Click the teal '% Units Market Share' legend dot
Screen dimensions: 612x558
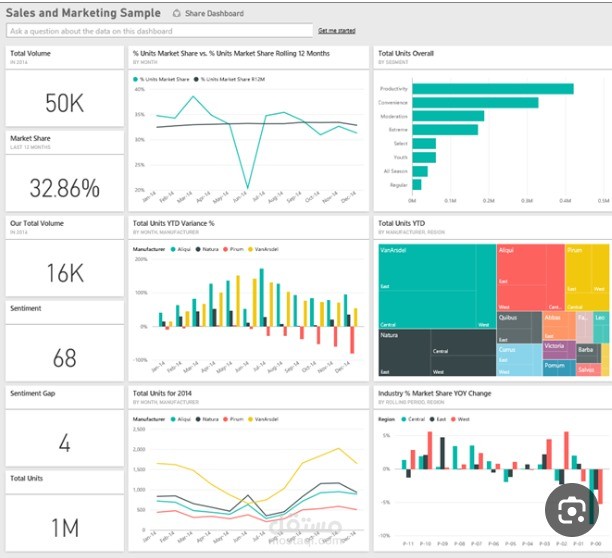(x=135, y=79)
